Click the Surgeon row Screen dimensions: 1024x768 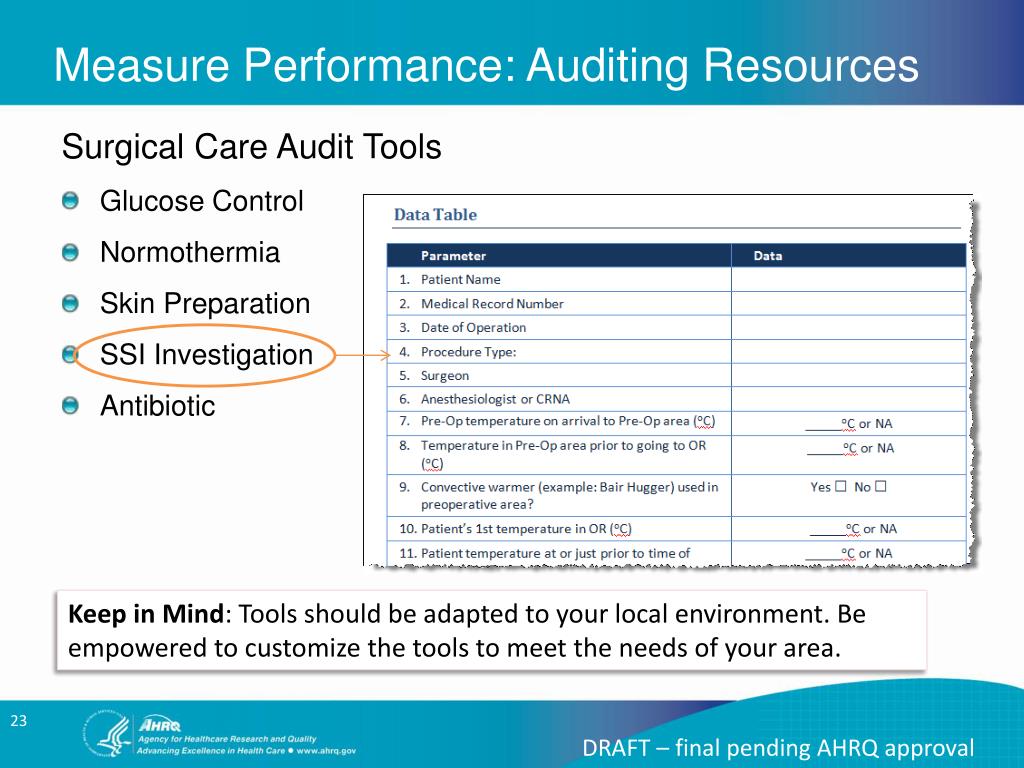pos(677,376)
